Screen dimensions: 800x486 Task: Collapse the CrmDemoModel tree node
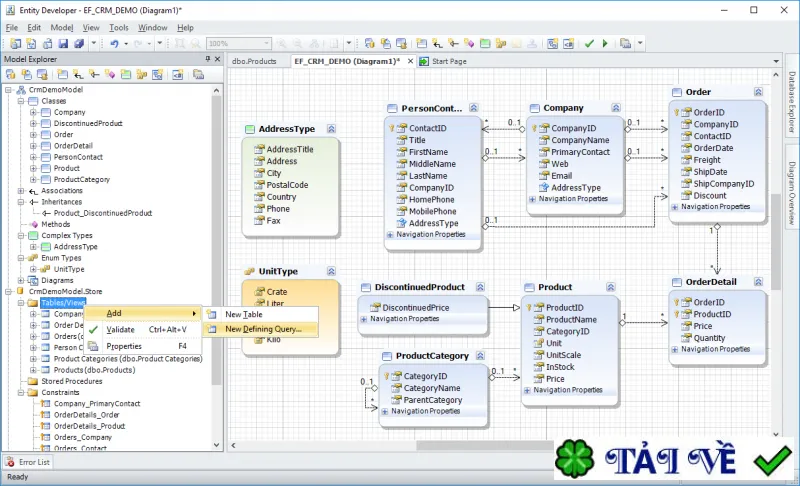(x=9, y=90)
